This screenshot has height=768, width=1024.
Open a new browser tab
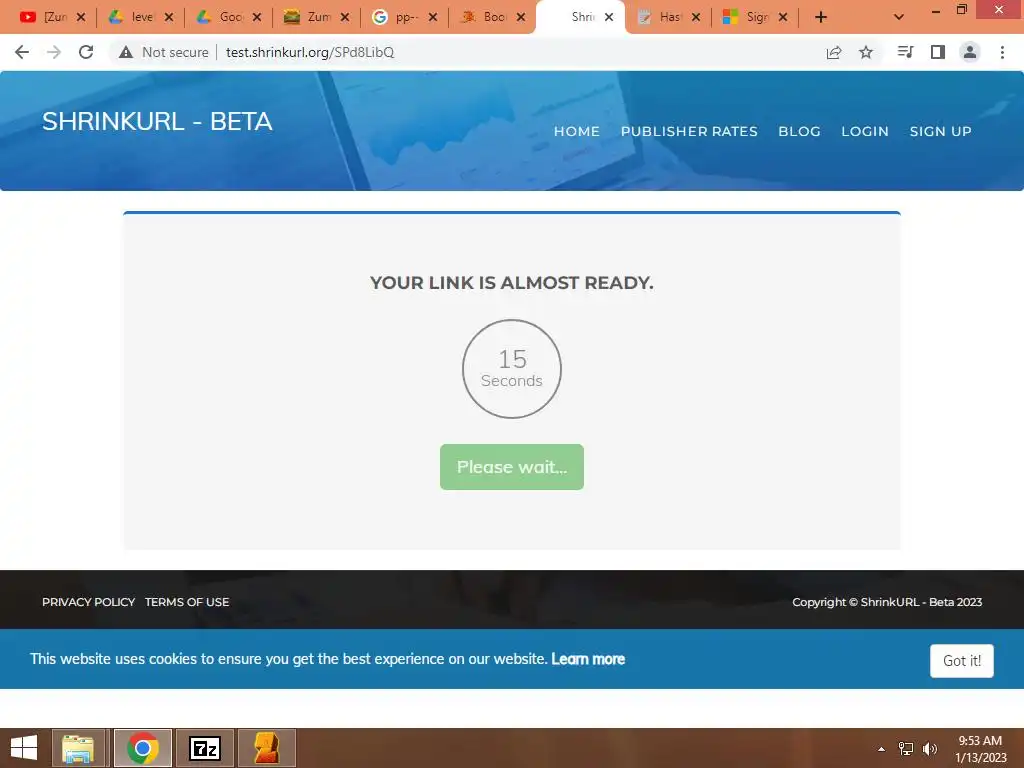click(x=821, y=18)
